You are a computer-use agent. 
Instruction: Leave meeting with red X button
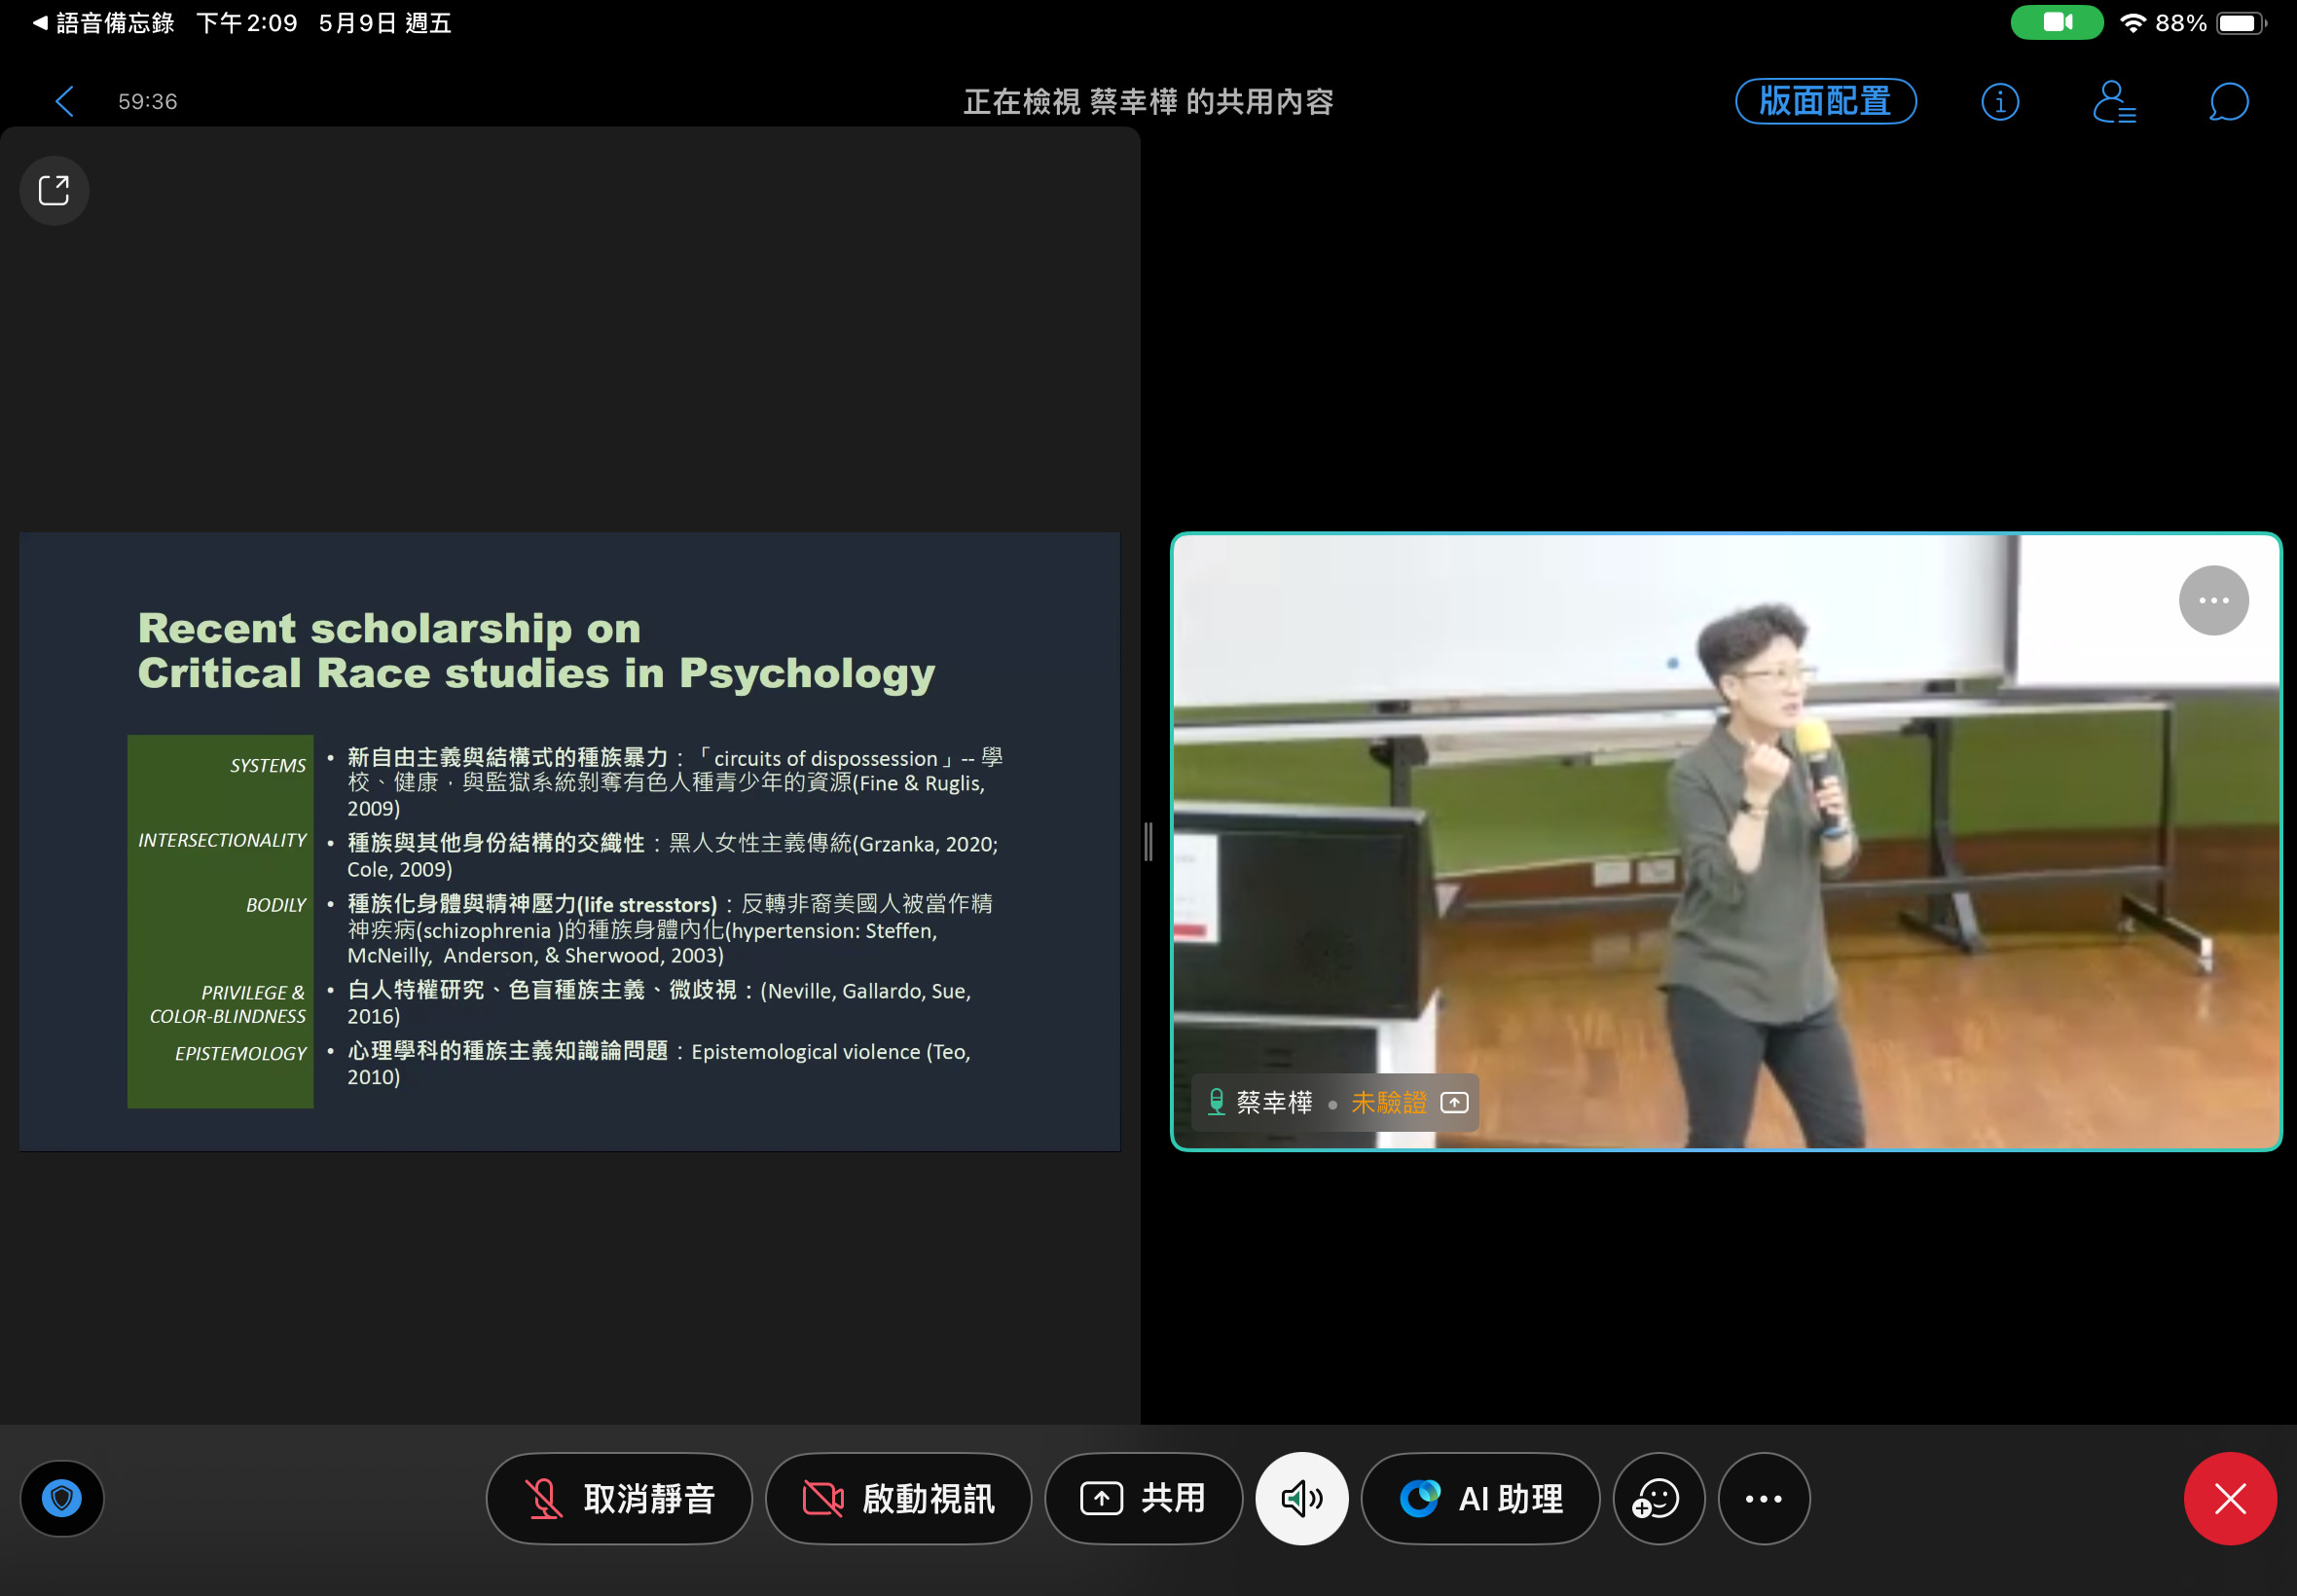[x=2229, y=1498]
